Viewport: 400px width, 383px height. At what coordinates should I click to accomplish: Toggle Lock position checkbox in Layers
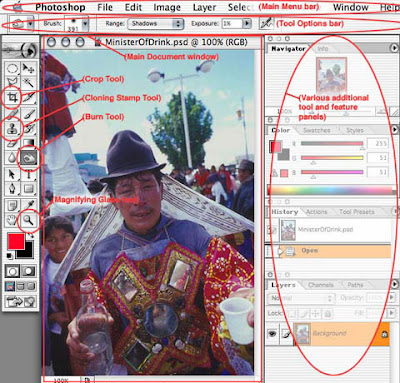pos(315,313)
